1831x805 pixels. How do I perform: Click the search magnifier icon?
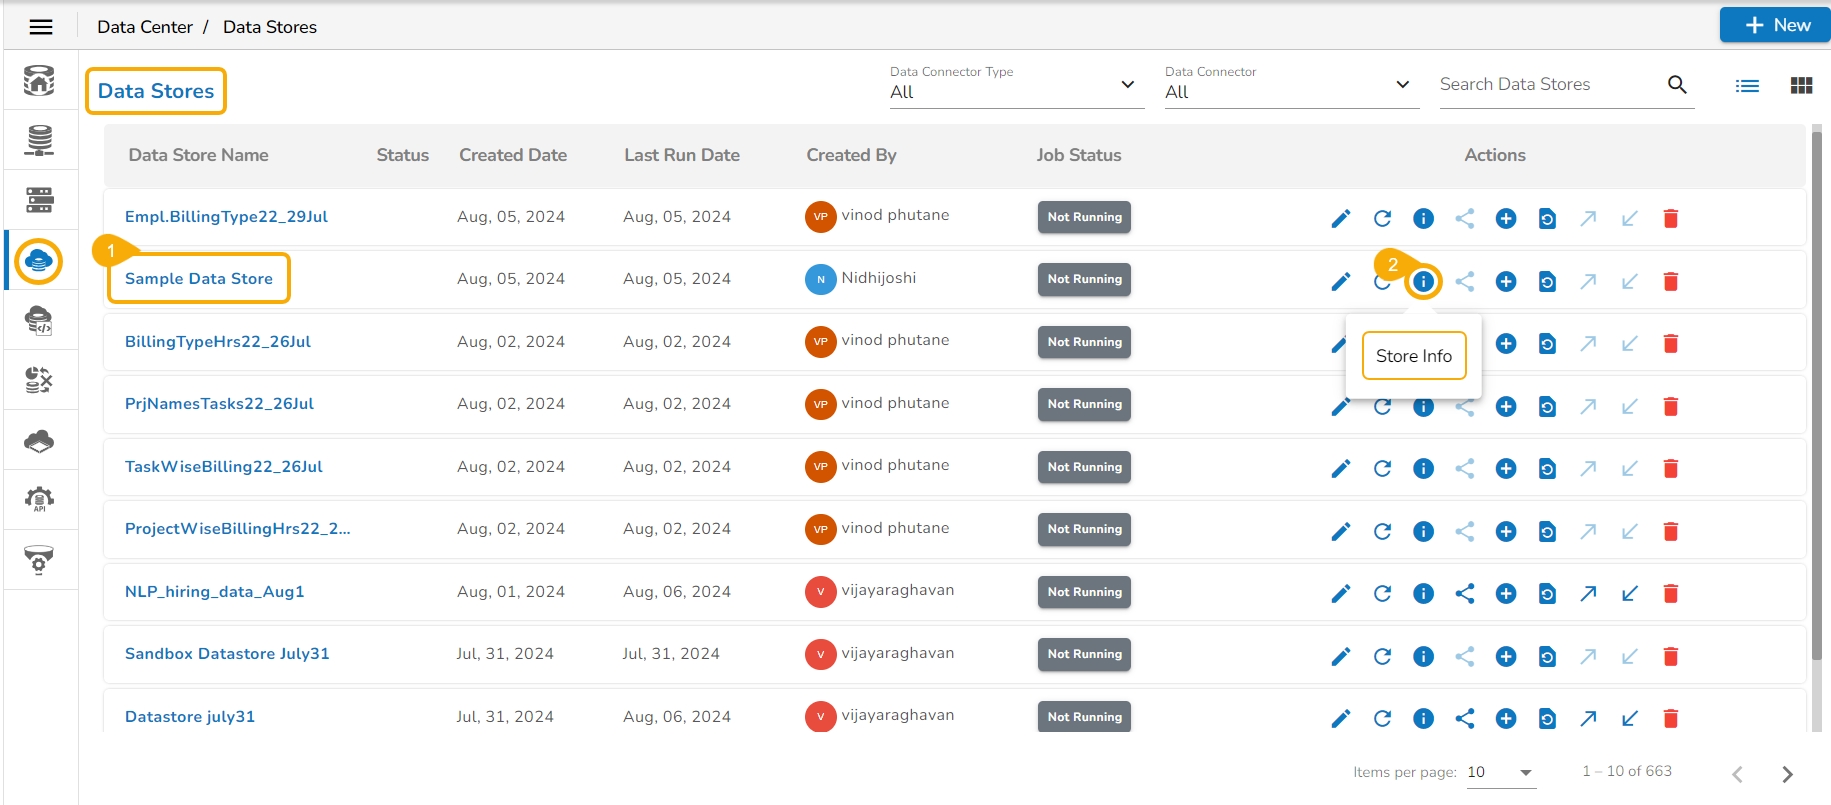pyautogui.click(x=1677, y=85)
